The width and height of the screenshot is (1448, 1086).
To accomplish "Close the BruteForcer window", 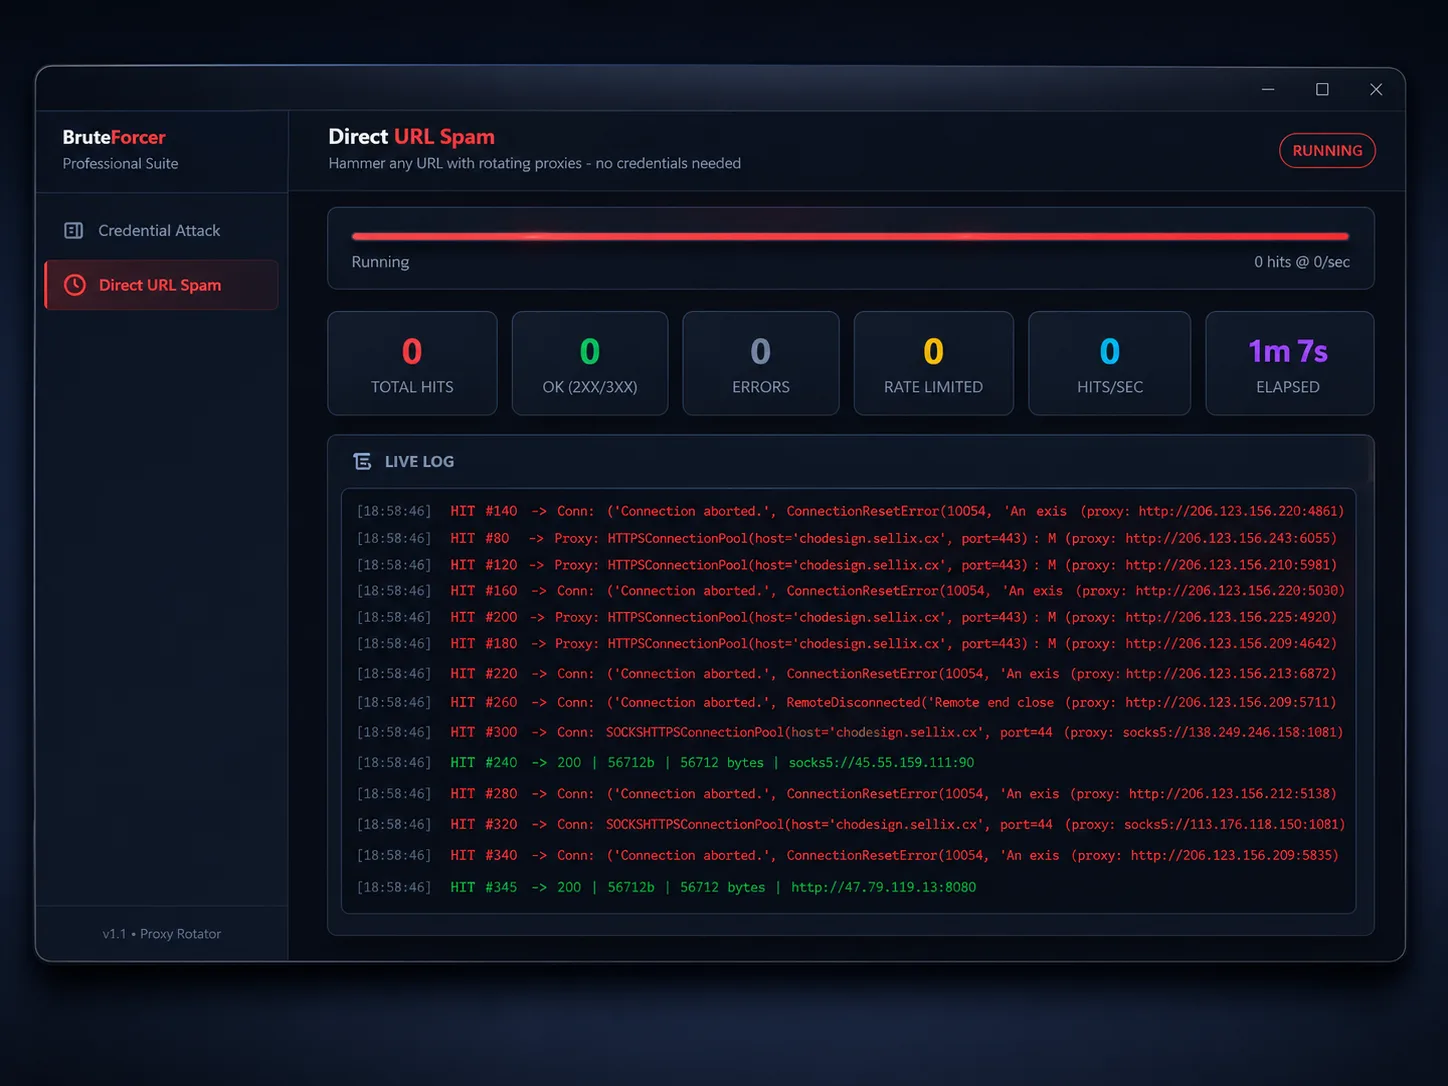I will 1376,89.
